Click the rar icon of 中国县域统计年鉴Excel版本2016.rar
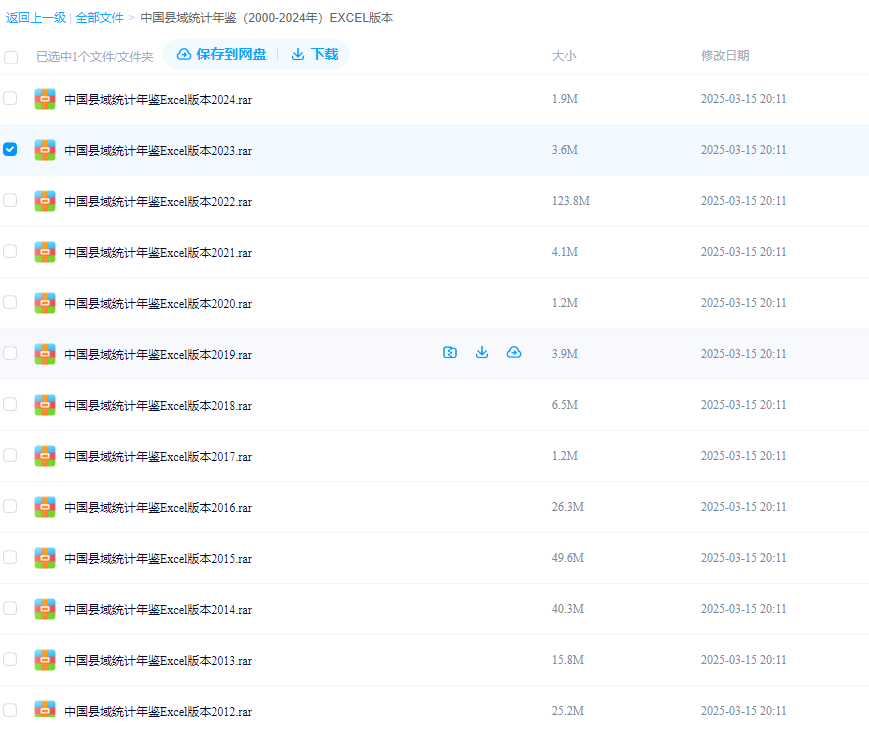869x730 pixels. click(45, 507)
